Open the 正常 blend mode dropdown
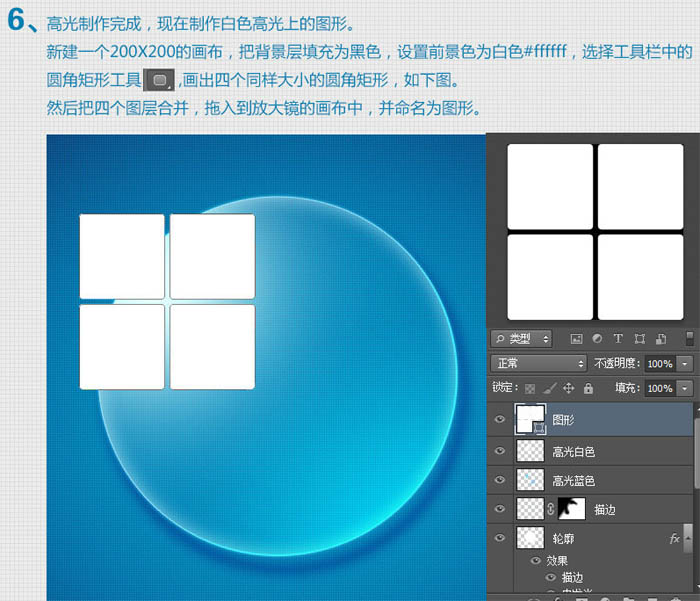The image size is (700, 601). coord(538,363)
